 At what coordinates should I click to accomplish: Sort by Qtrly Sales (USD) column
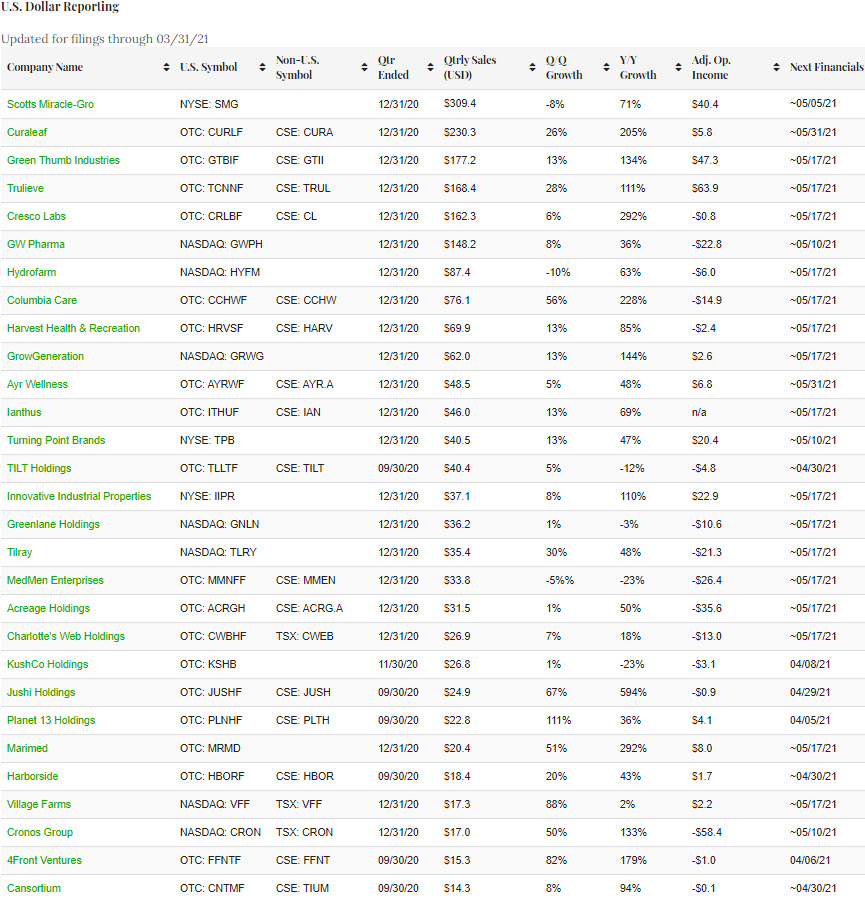click(532, 68)
